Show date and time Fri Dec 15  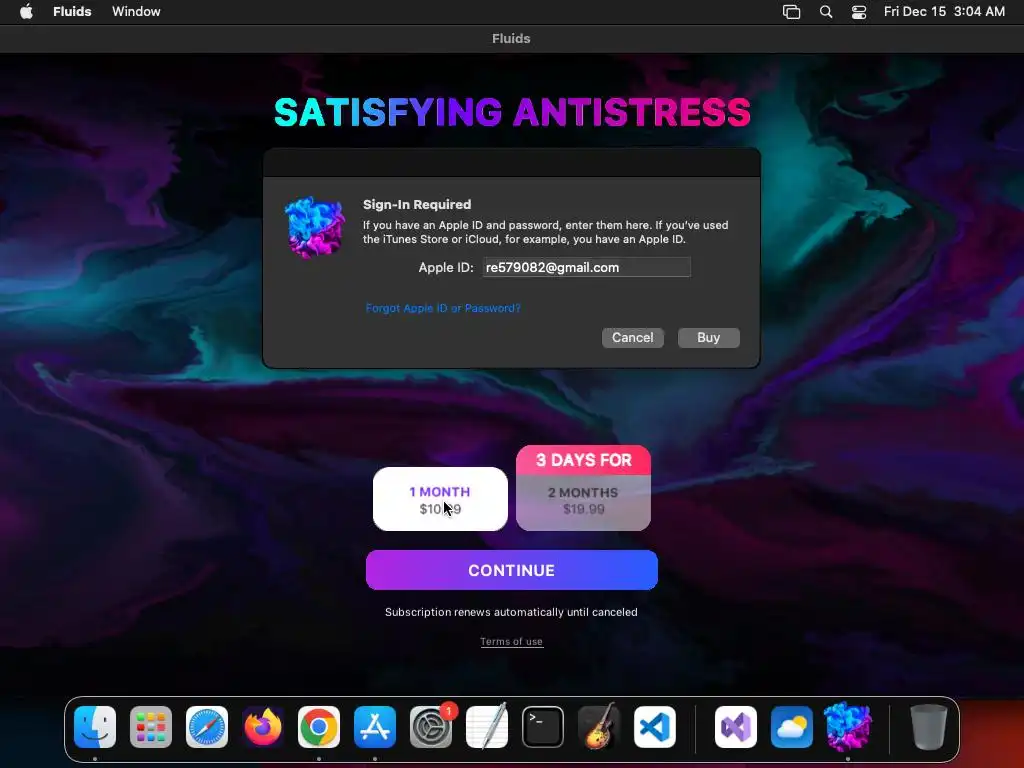click(x=944, y=12)
